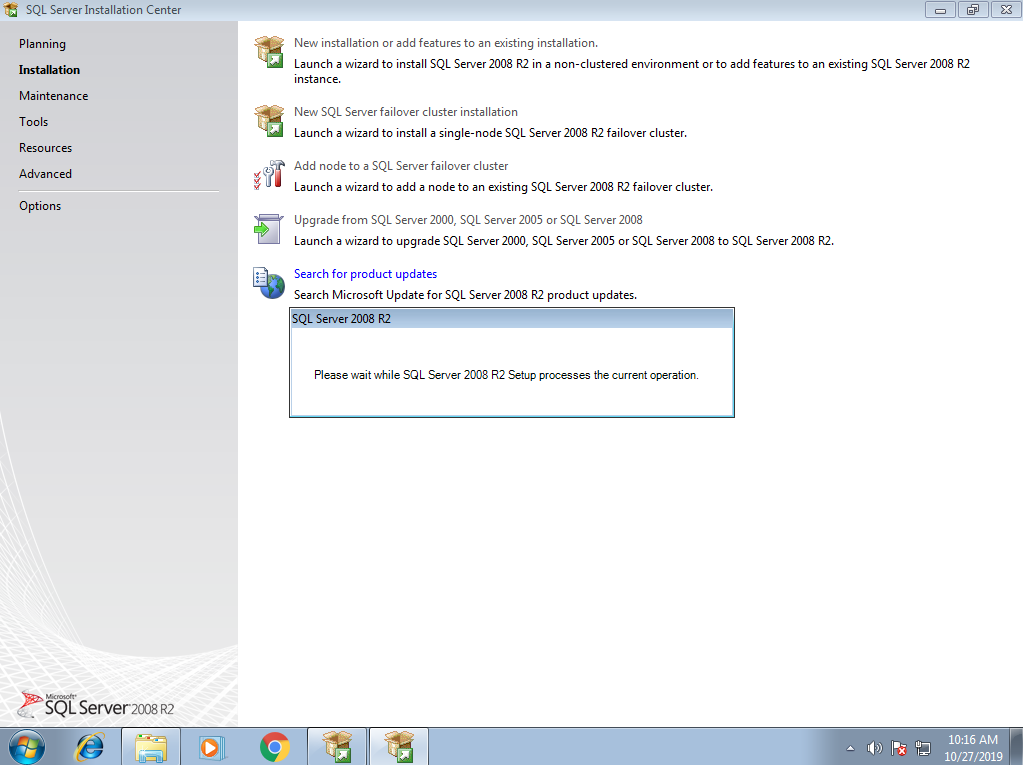Click Search for product updates link
Screen dimensions: 1023x765
click(x=365, y=275)
